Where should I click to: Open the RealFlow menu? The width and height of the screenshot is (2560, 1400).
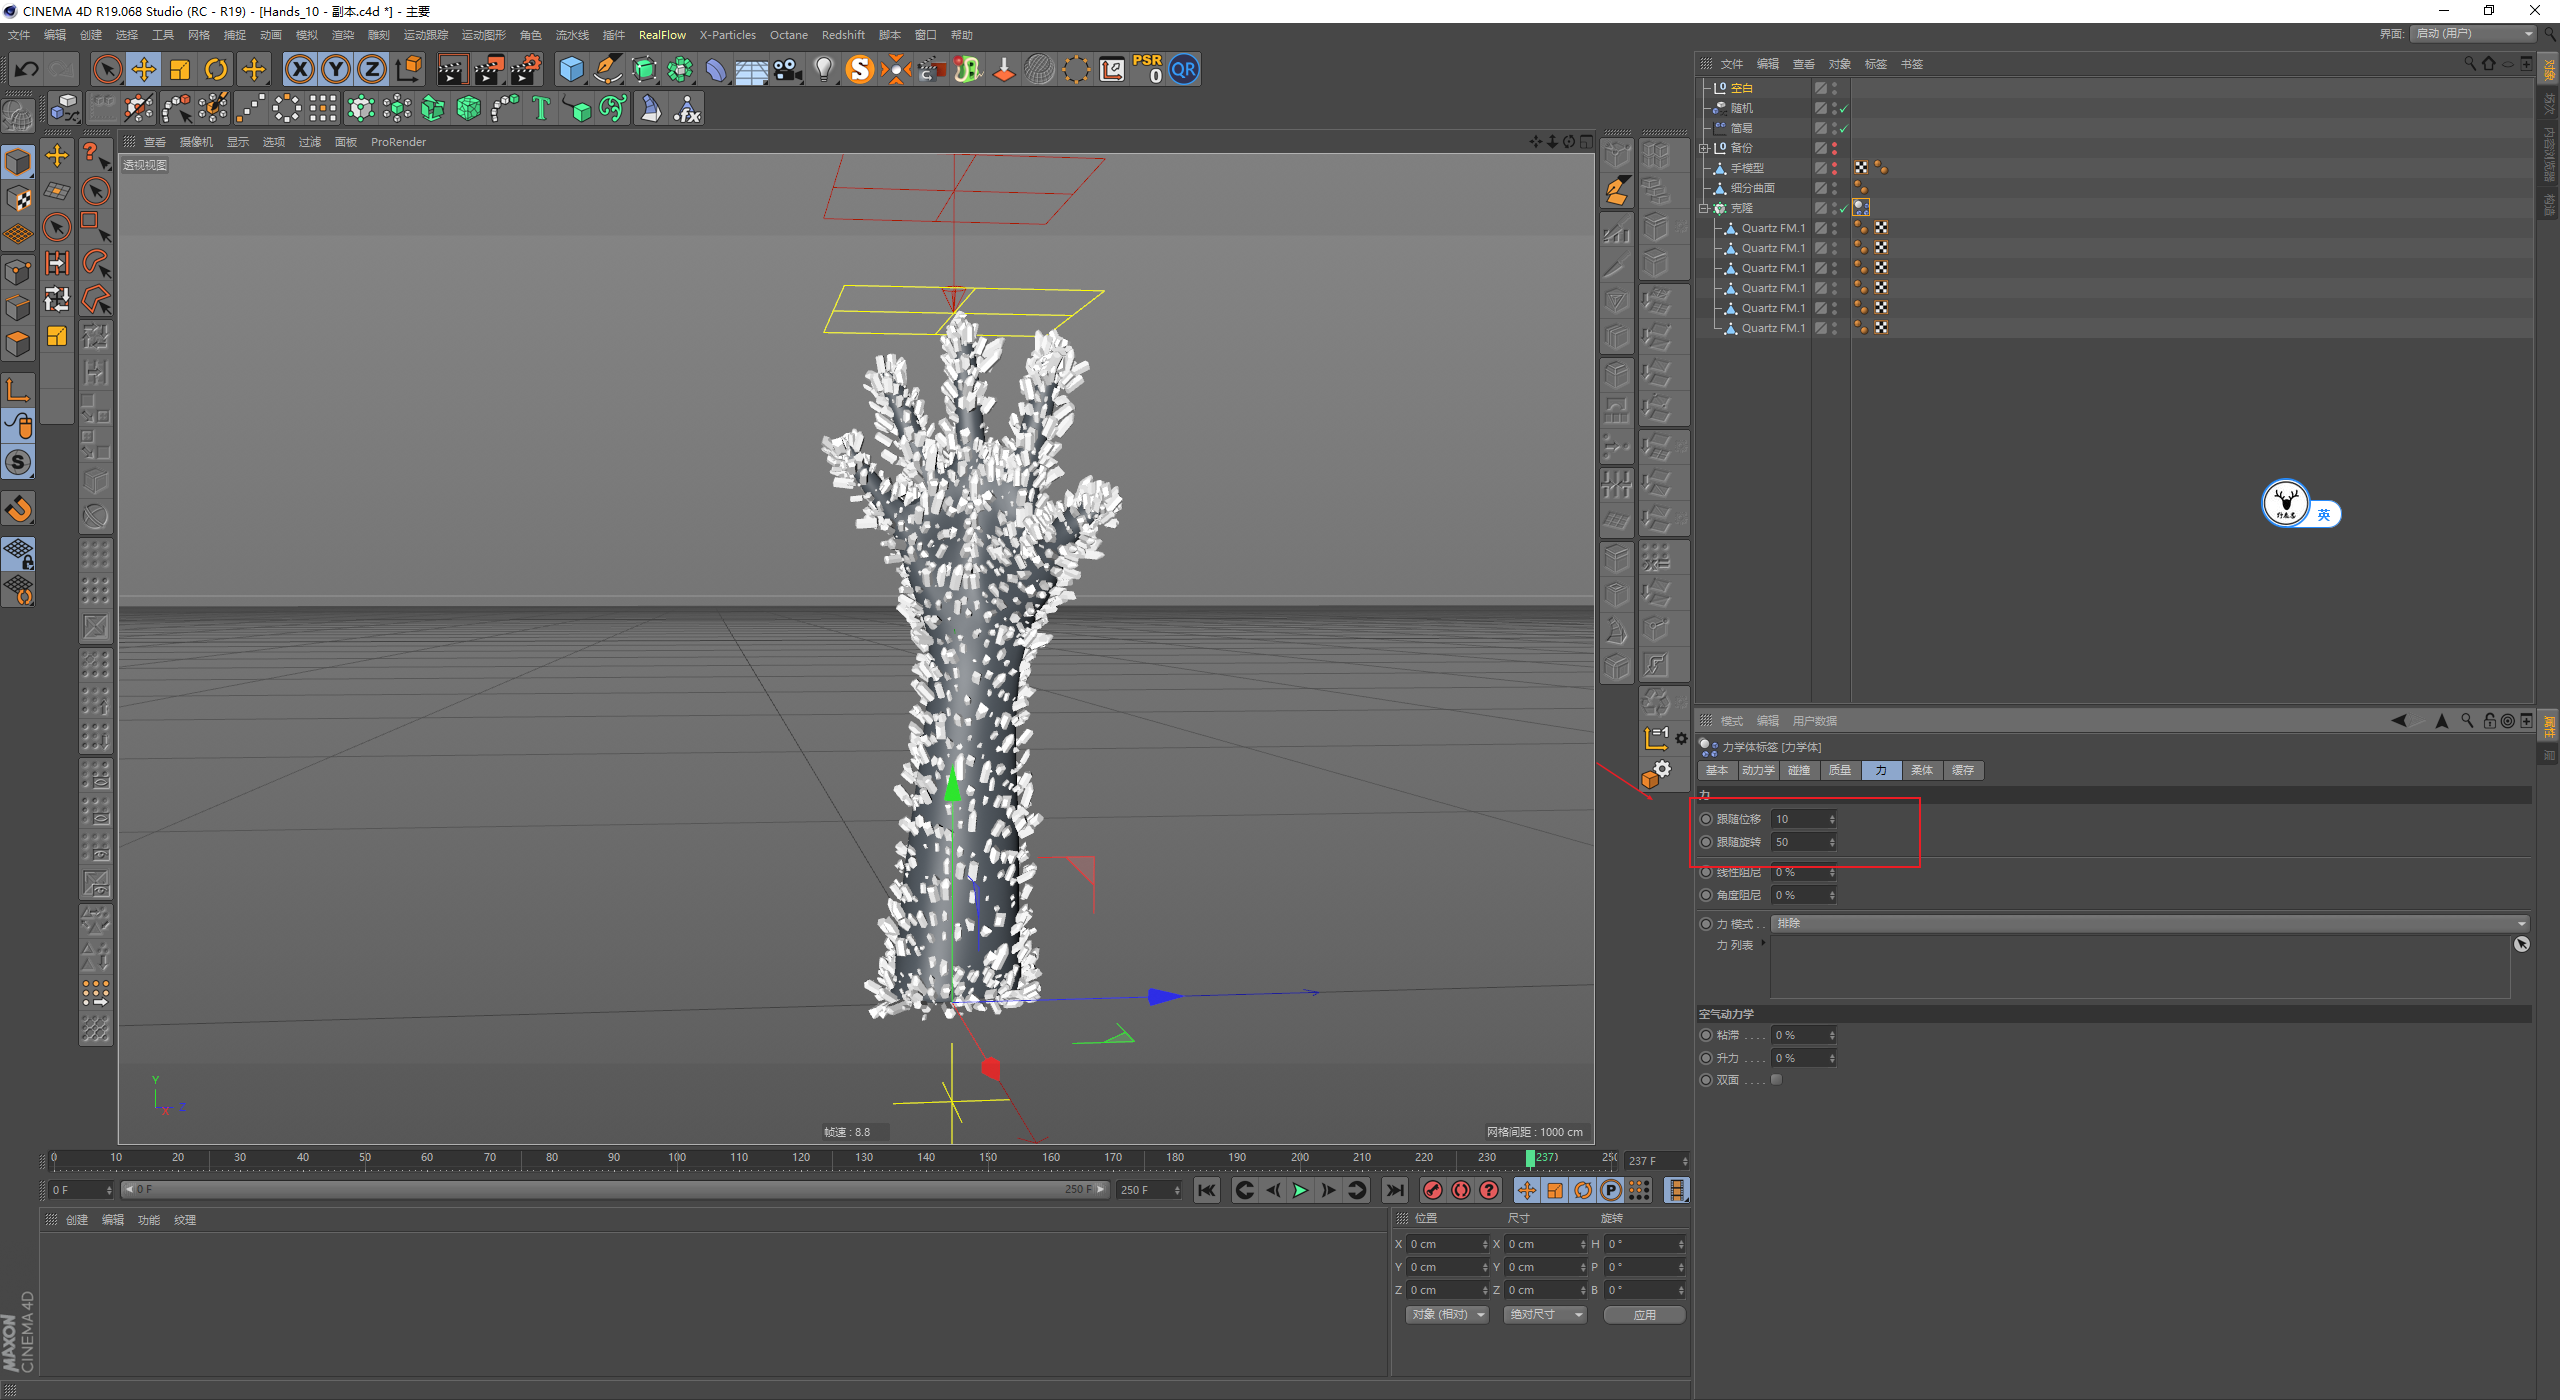click(x=662, y=35)
